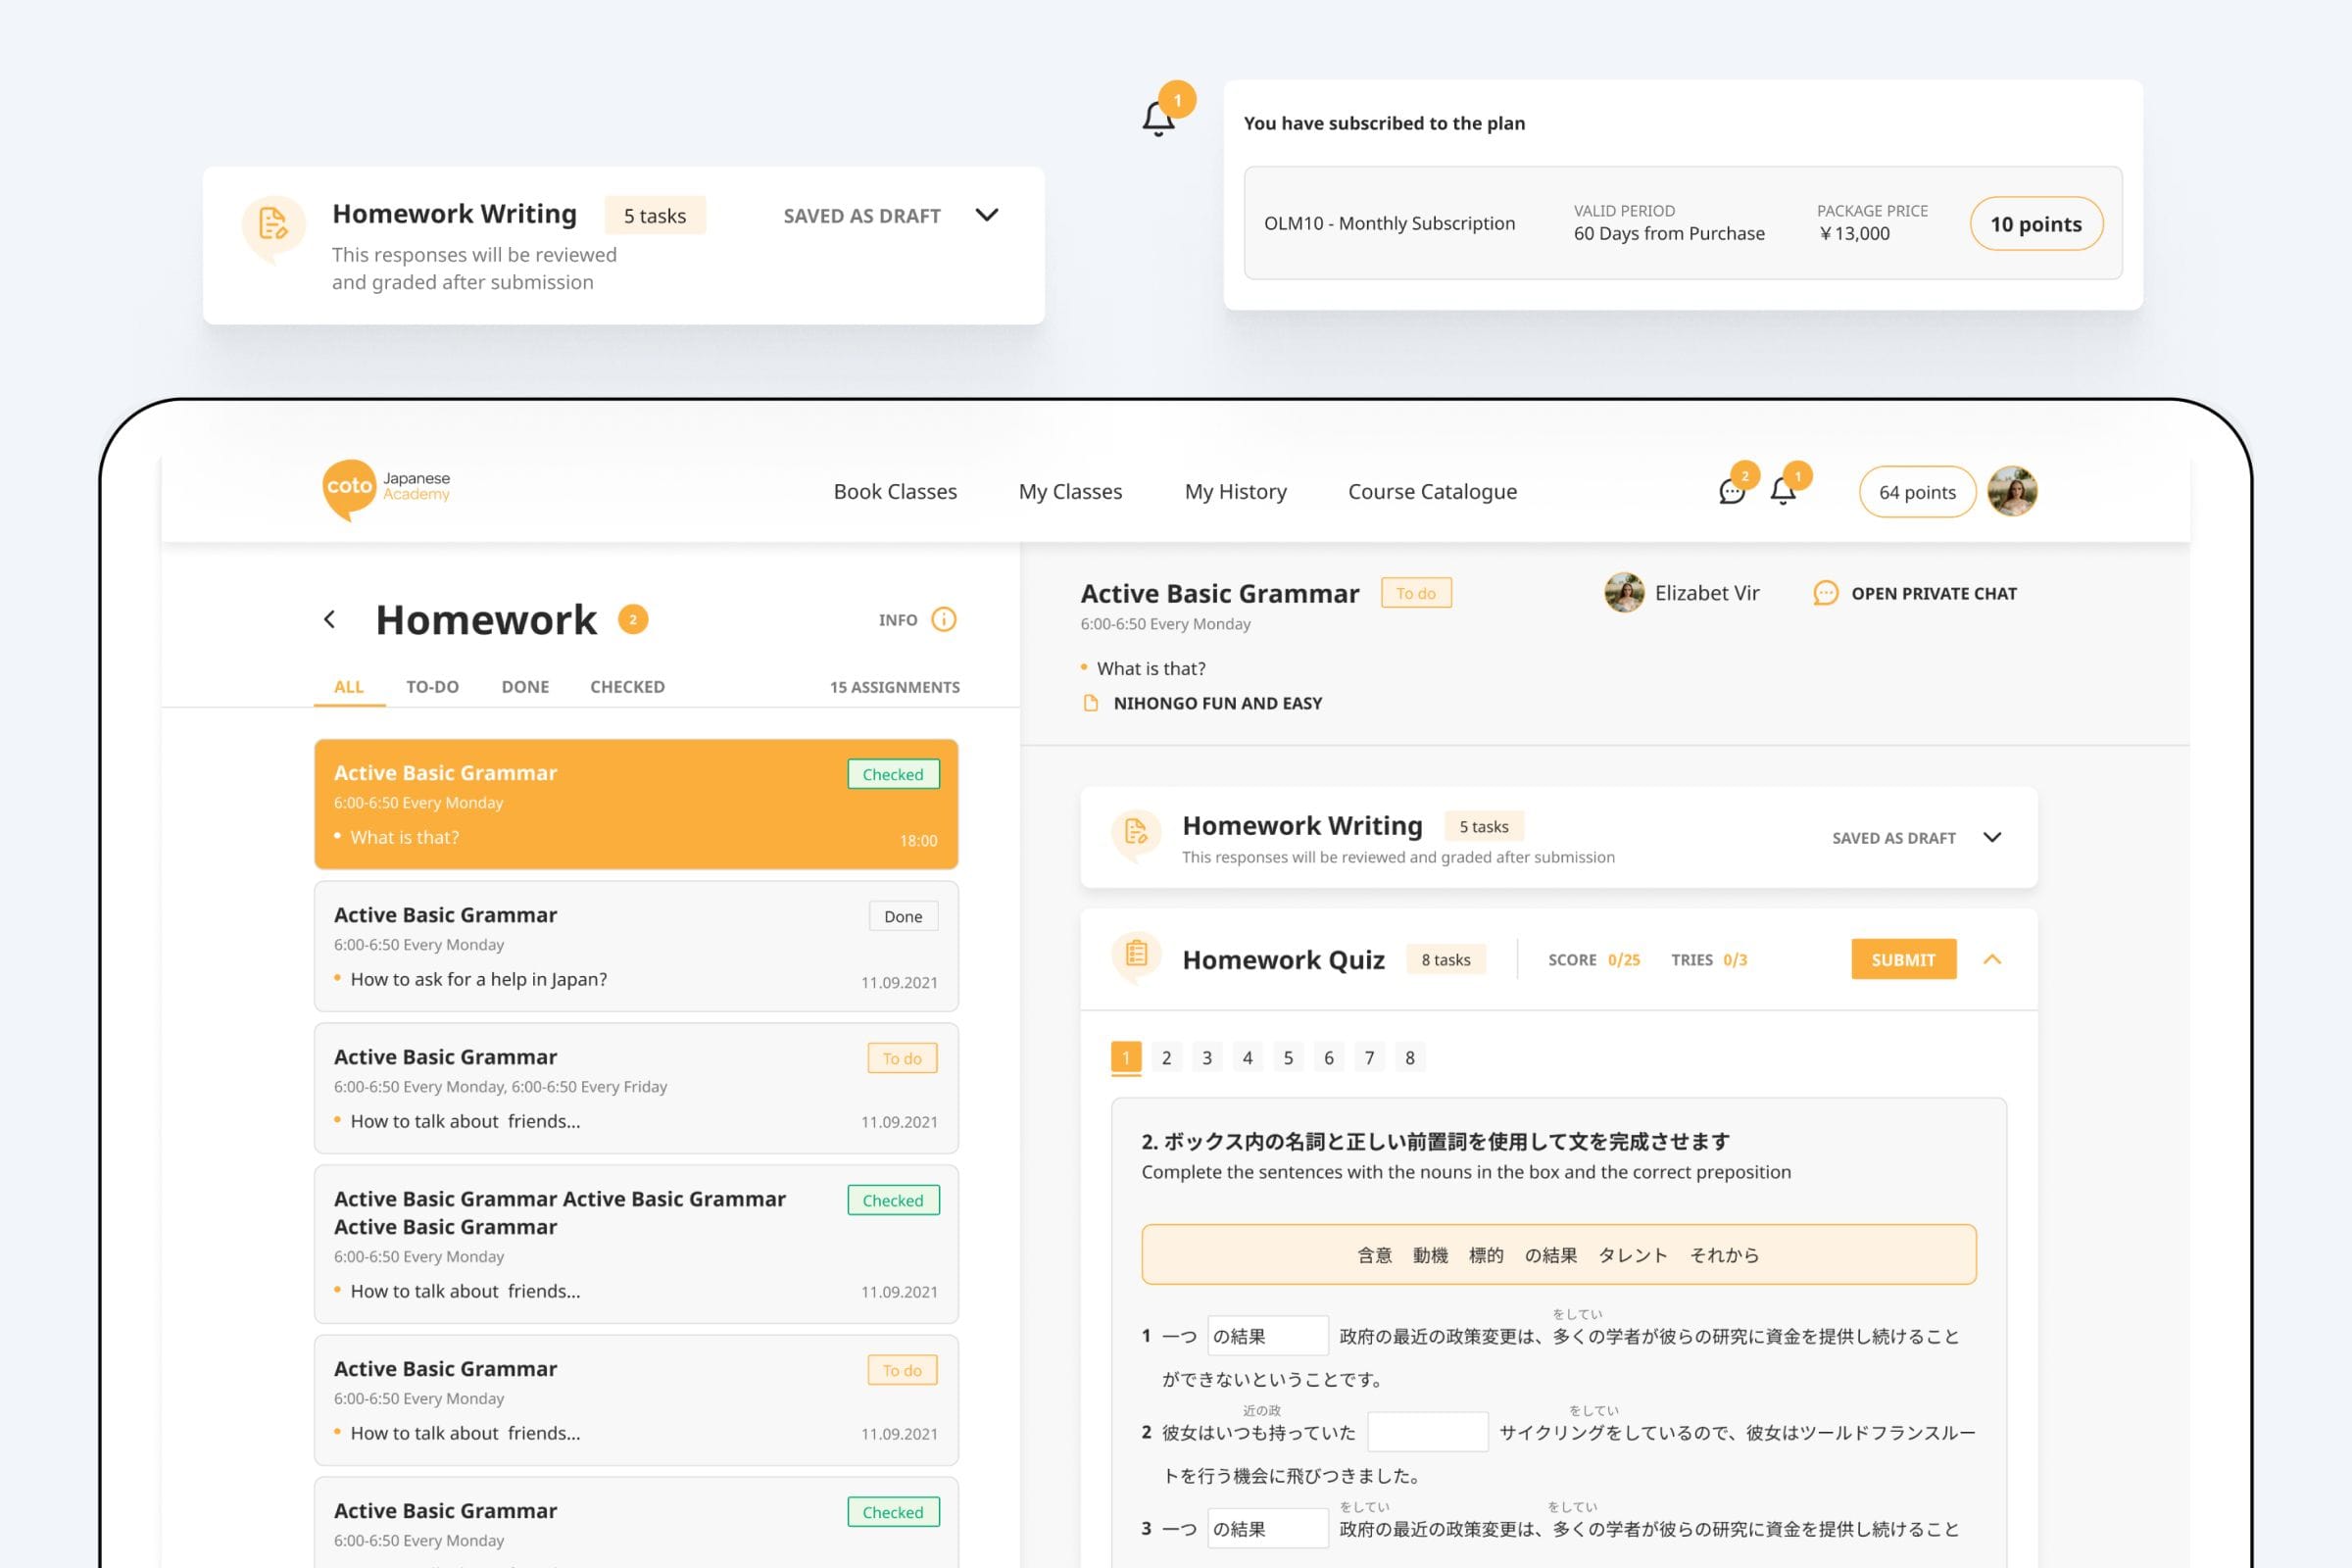Screen dimensions: 2352x1568
Task: Open My Classes in the navigation
Action: pos(1070,491)
